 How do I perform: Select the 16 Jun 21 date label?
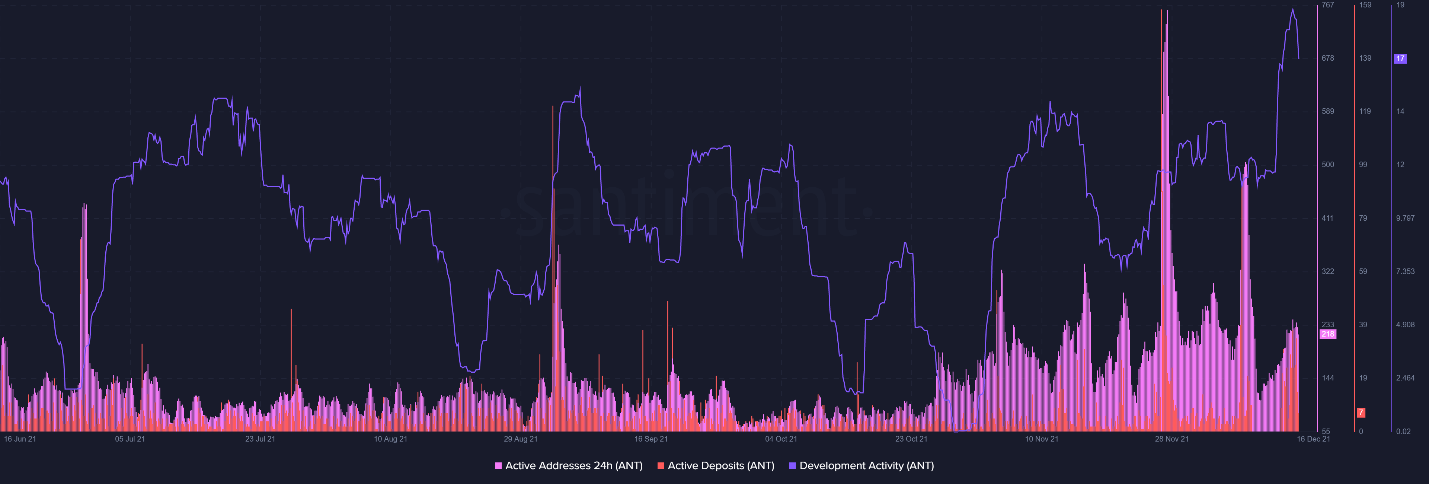tap(20, 438)
